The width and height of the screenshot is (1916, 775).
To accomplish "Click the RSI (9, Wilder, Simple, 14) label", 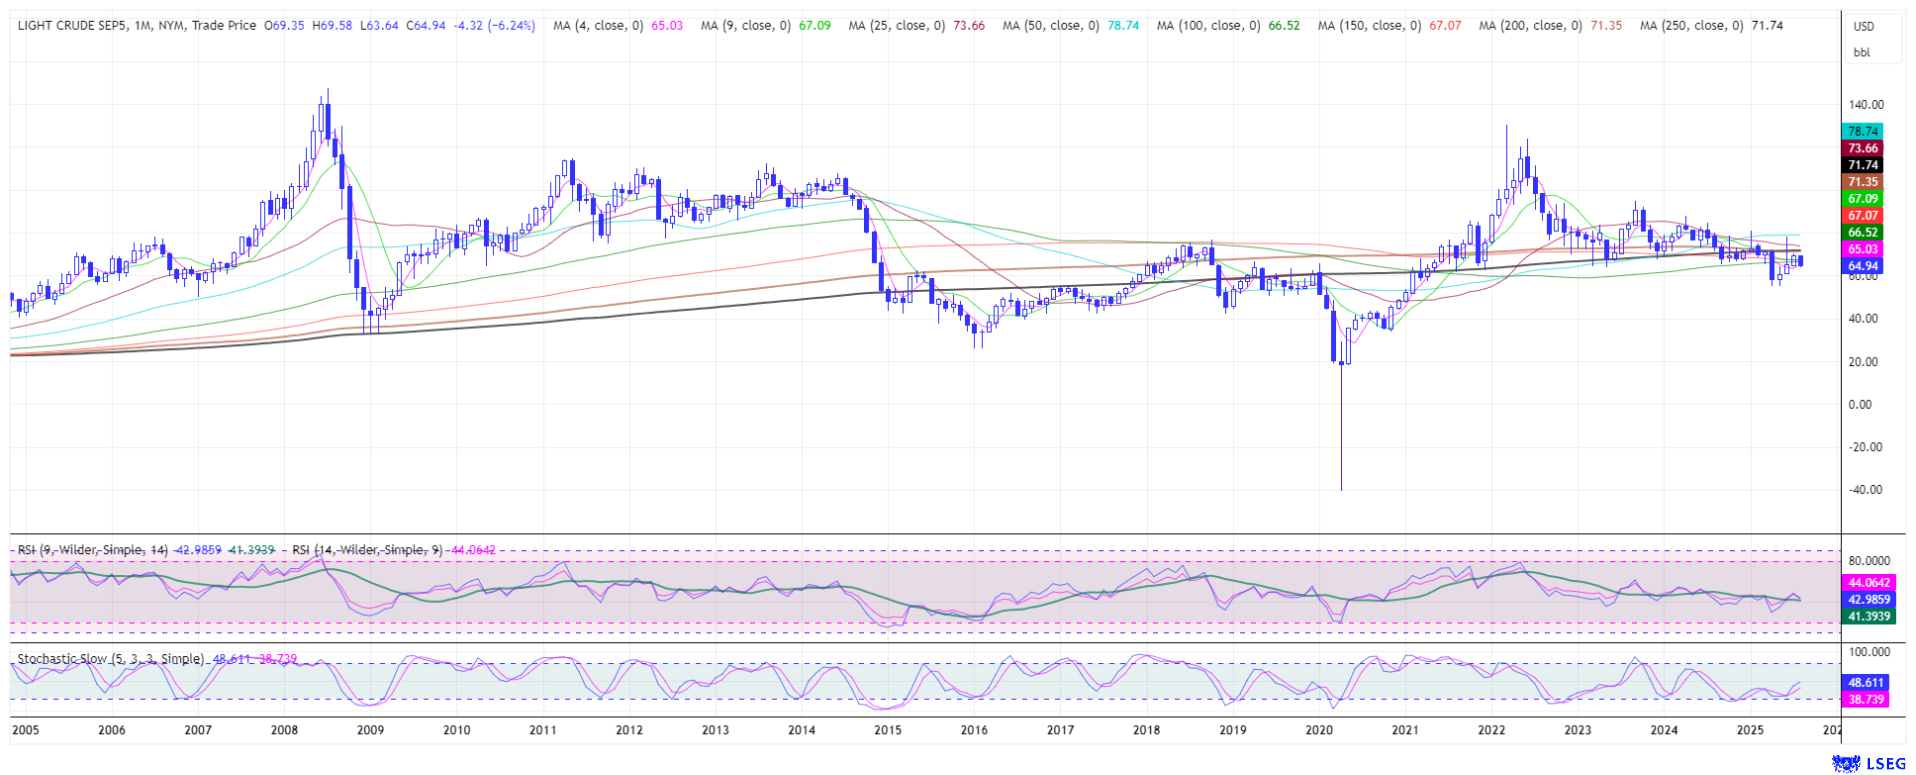I will click(92, 550).
